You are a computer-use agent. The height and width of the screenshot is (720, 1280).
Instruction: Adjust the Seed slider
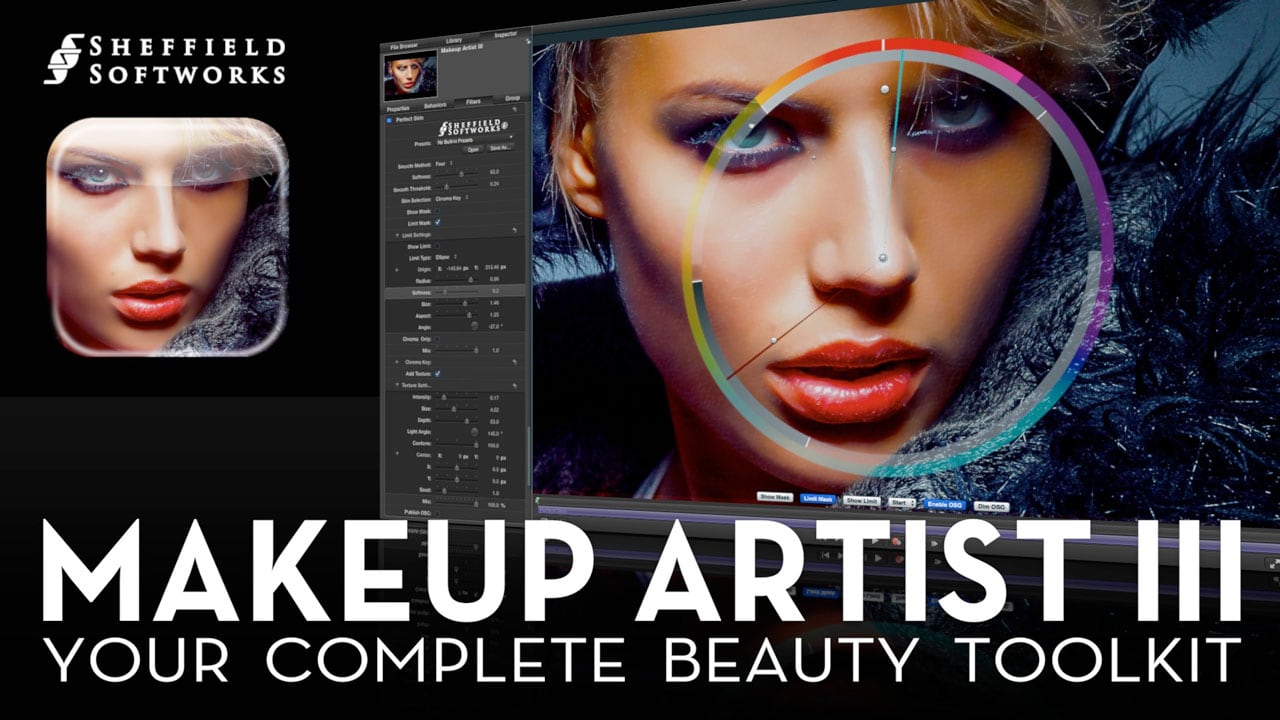click(x=457, y=491)
